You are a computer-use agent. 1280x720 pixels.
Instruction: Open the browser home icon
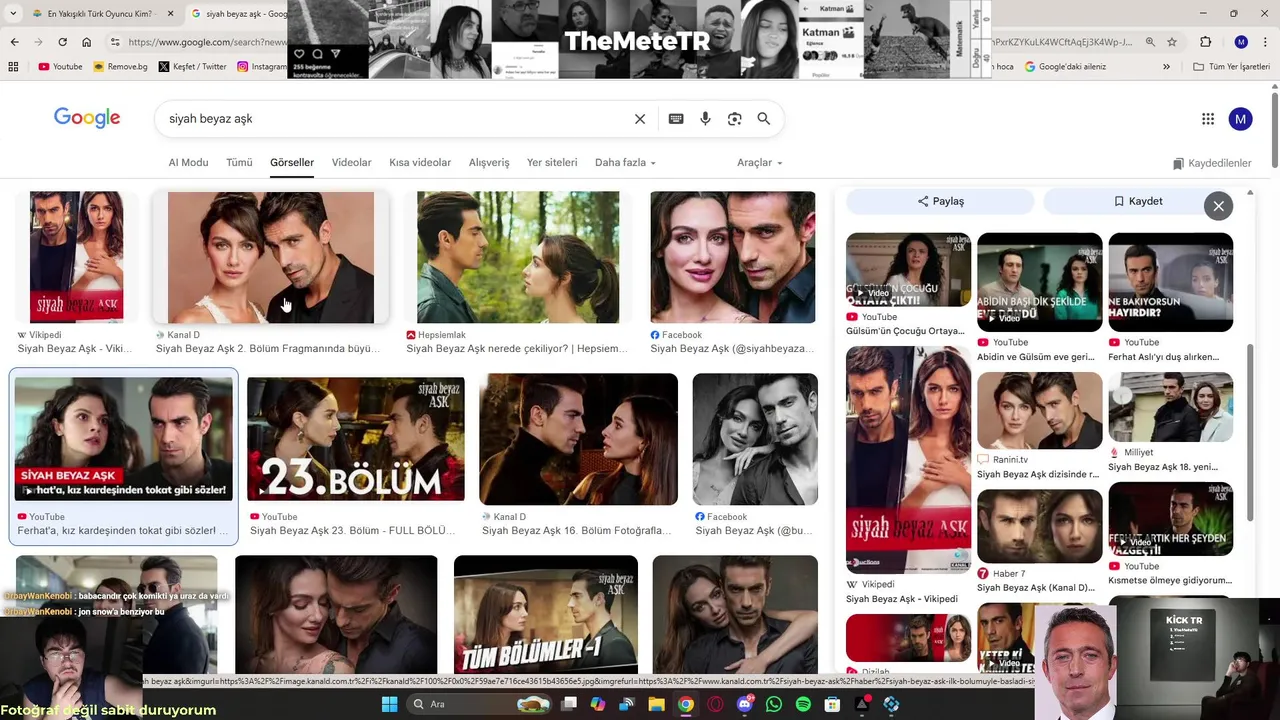pyautogui.click(x=87, y=42)
